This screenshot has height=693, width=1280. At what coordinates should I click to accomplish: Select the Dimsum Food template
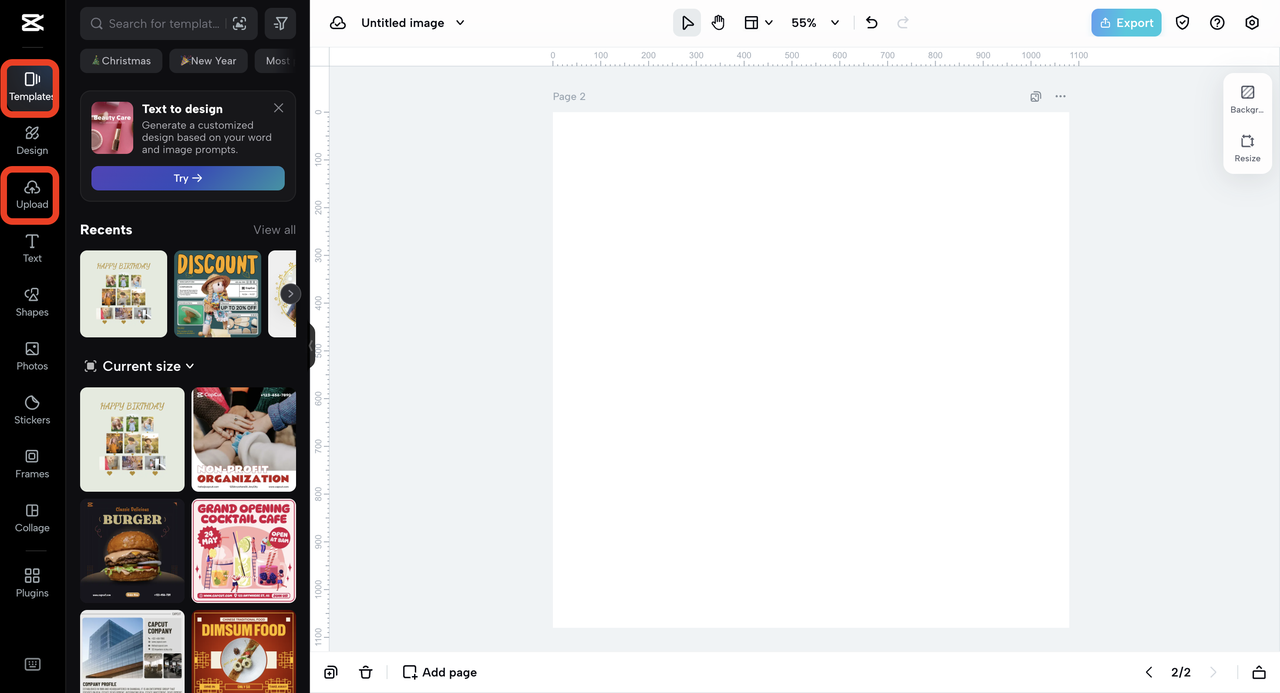[x=243, y=651]
